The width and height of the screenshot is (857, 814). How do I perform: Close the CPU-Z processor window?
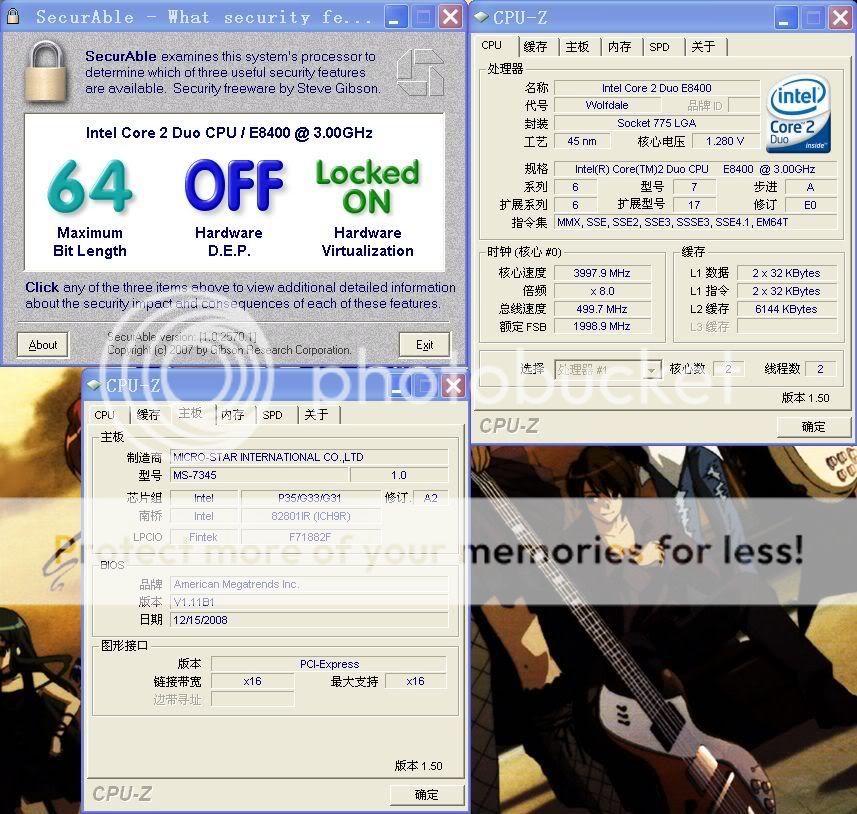point(841,17)
